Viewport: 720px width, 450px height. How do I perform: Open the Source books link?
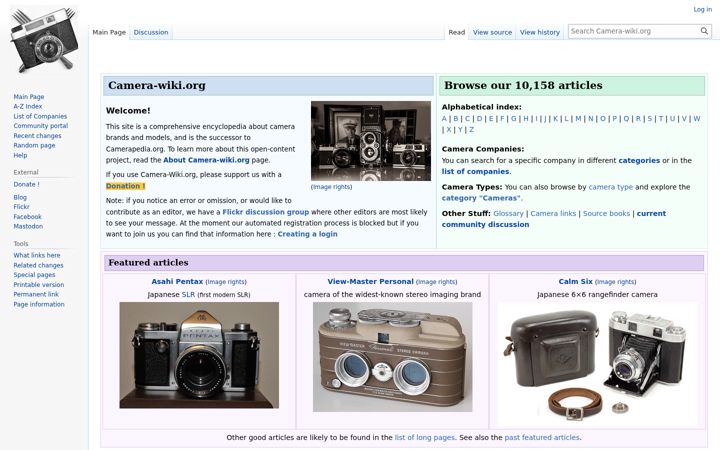(606, 214)
